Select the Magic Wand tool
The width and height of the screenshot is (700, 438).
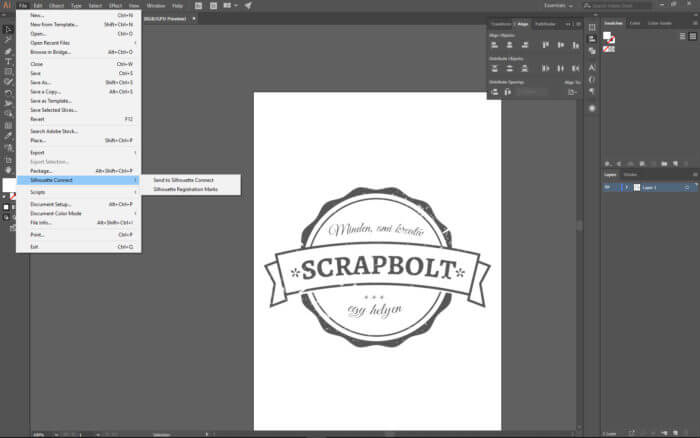(8, 40)
